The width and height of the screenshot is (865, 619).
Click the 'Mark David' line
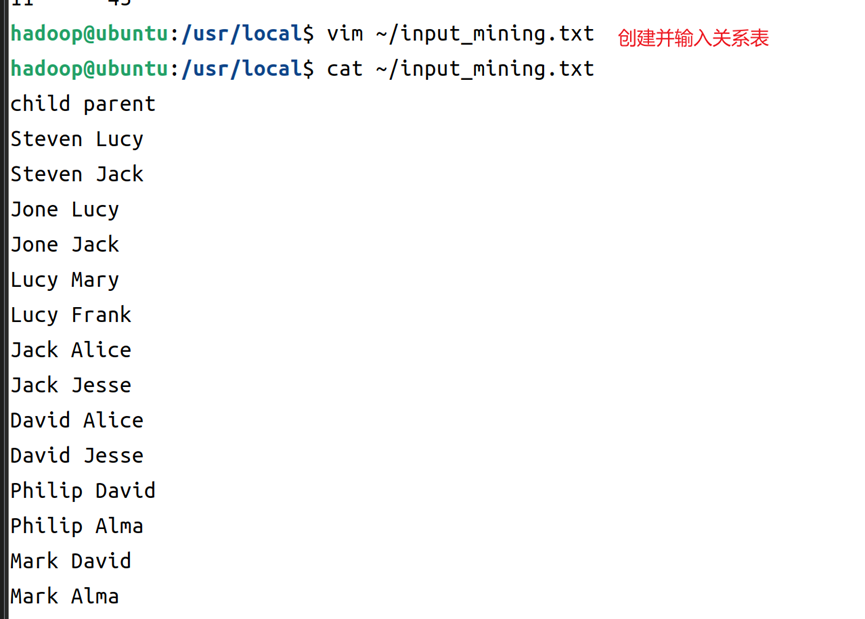(71, 562)
